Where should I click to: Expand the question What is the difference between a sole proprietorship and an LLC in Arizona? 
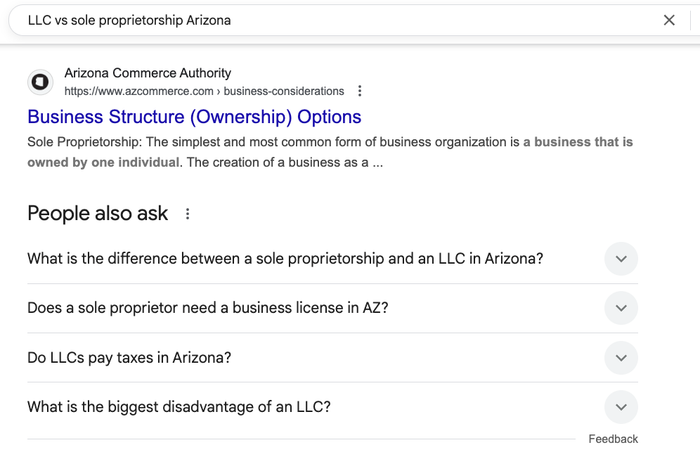click(285, 259)
